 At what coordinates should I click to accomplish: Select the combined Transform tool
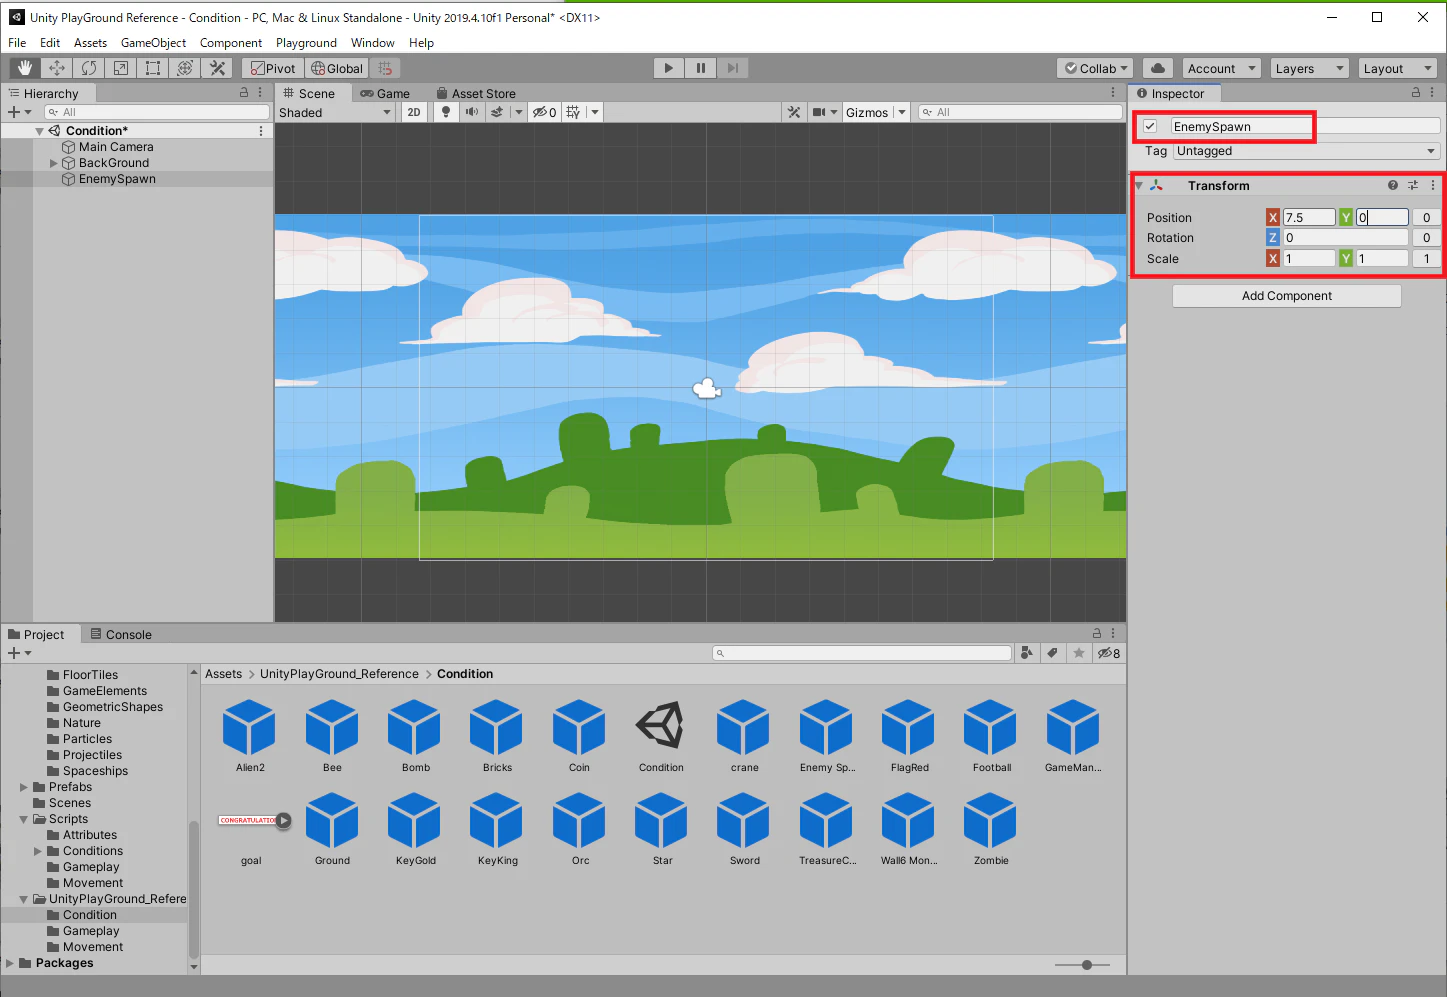coord(185,68)
